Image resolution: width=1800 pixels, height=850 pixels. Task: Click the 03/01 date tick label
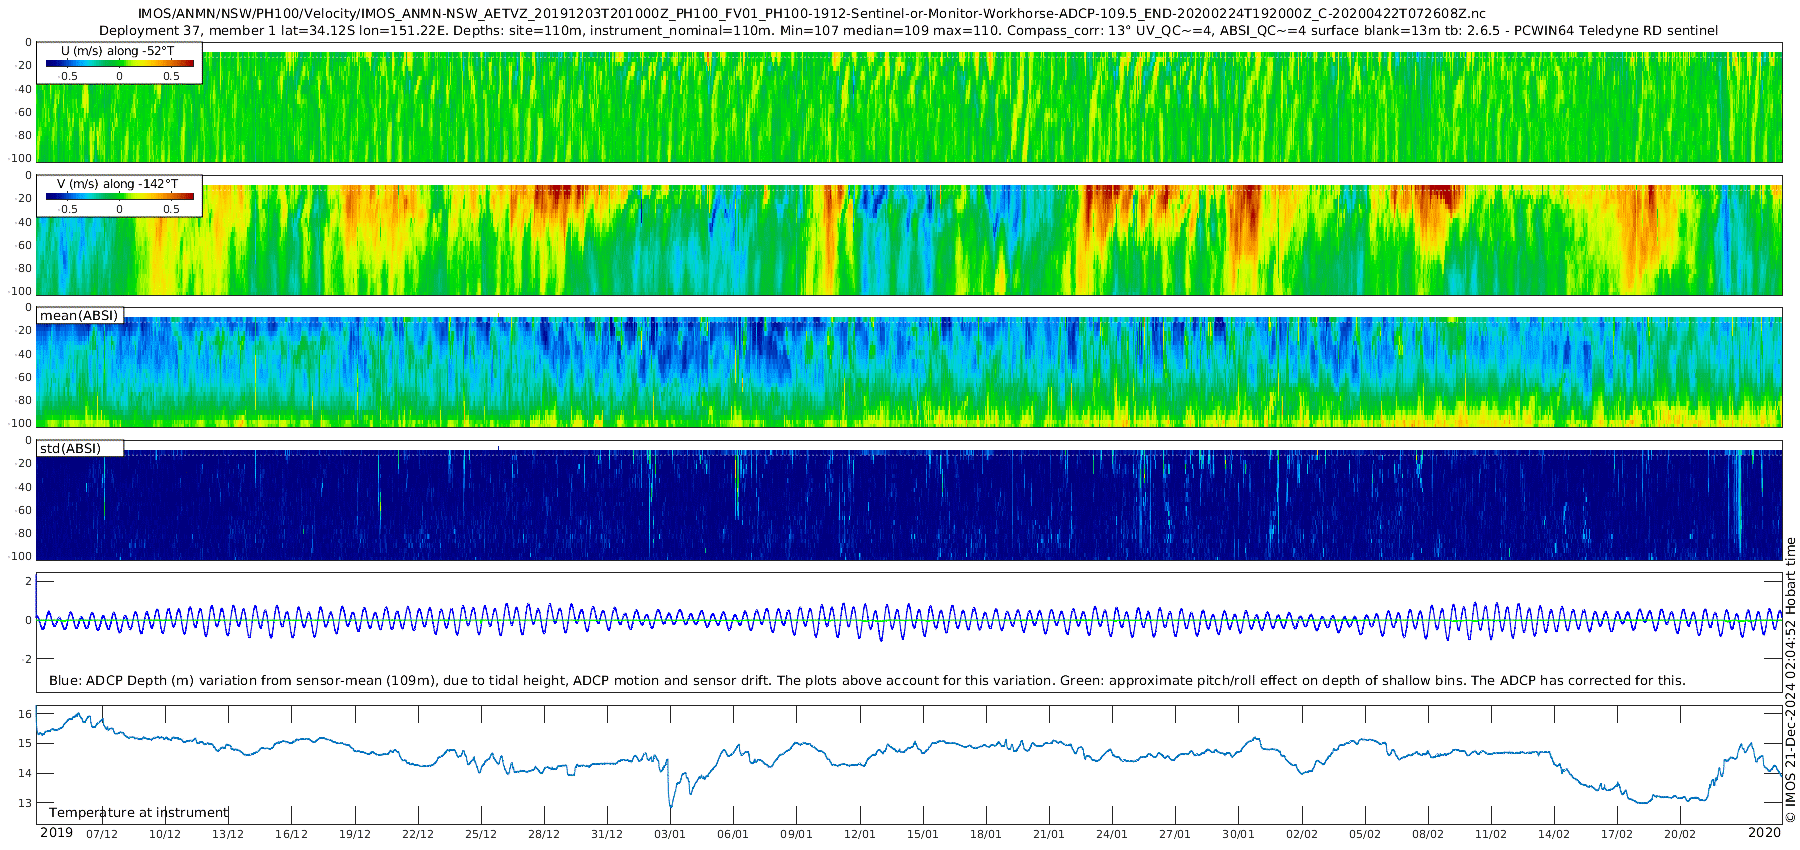pyautogui.click(x=669, y=834)
